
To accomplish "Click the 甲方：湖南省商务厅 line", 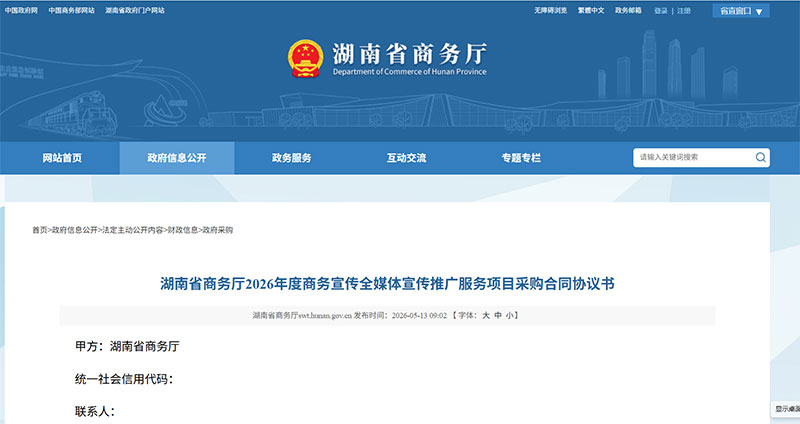I will (127, 346).
